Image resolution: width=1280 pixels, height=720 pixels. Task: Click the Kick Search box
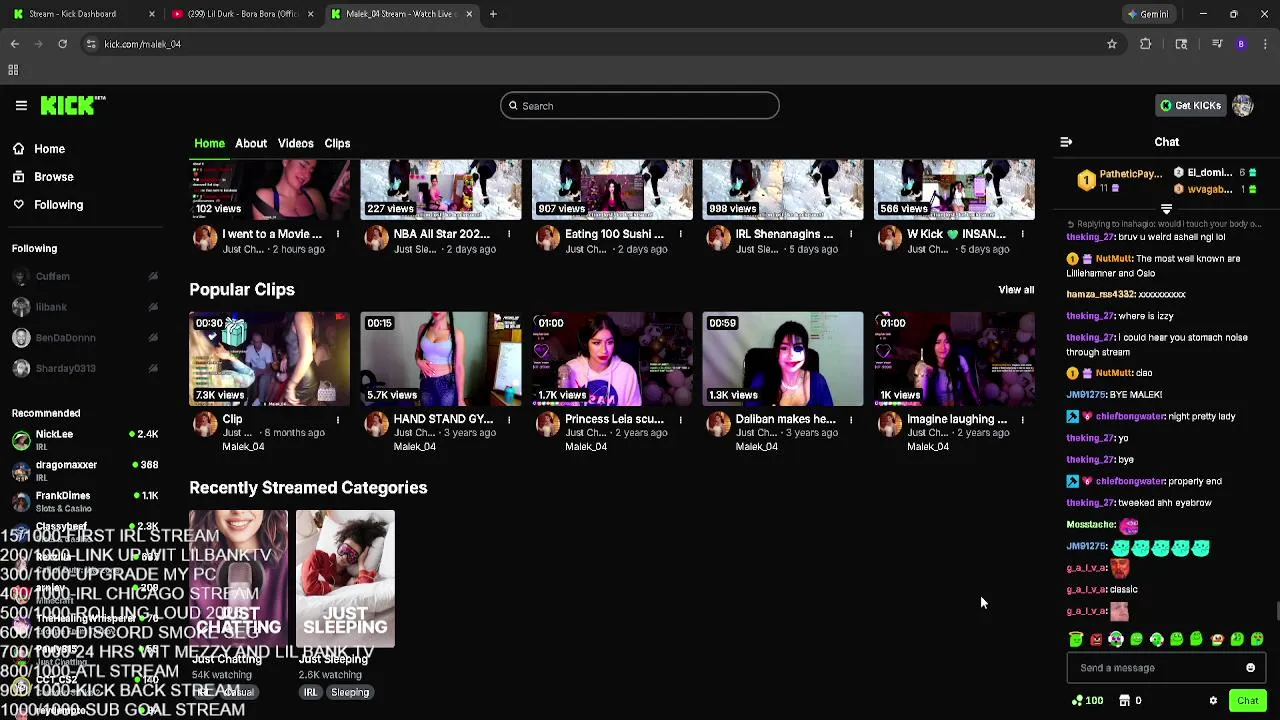pyautogui.click(x=640, y=106)
